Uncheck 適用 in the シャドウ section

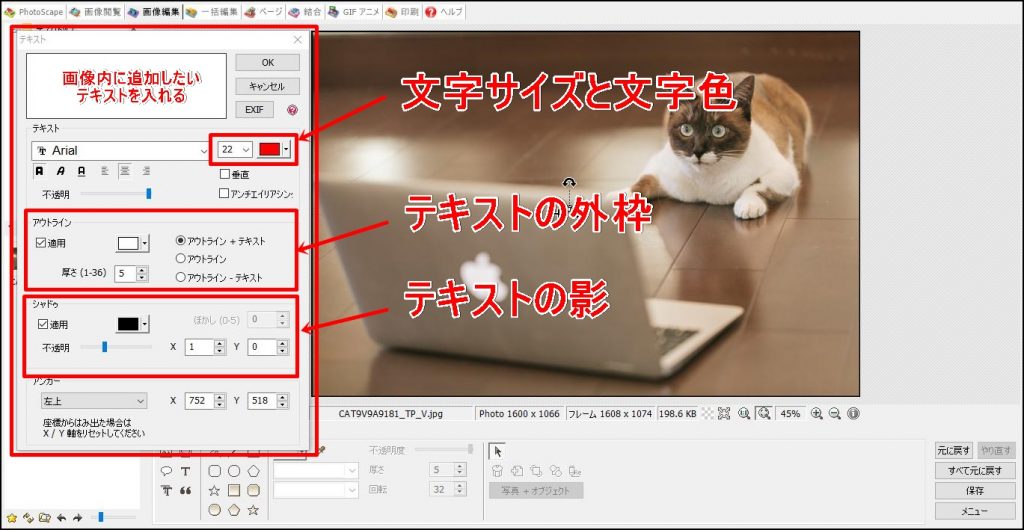[x=42, y=324]
